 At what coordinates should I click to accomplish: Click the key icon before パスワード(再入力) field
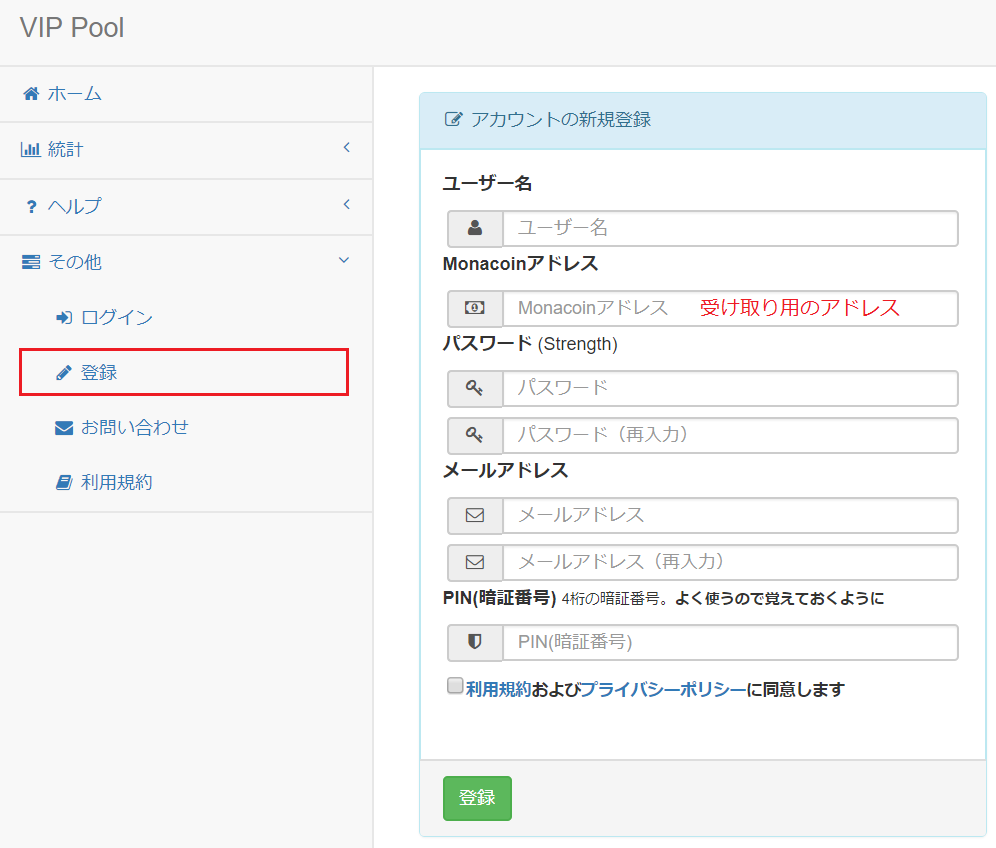tap(474, 435)
